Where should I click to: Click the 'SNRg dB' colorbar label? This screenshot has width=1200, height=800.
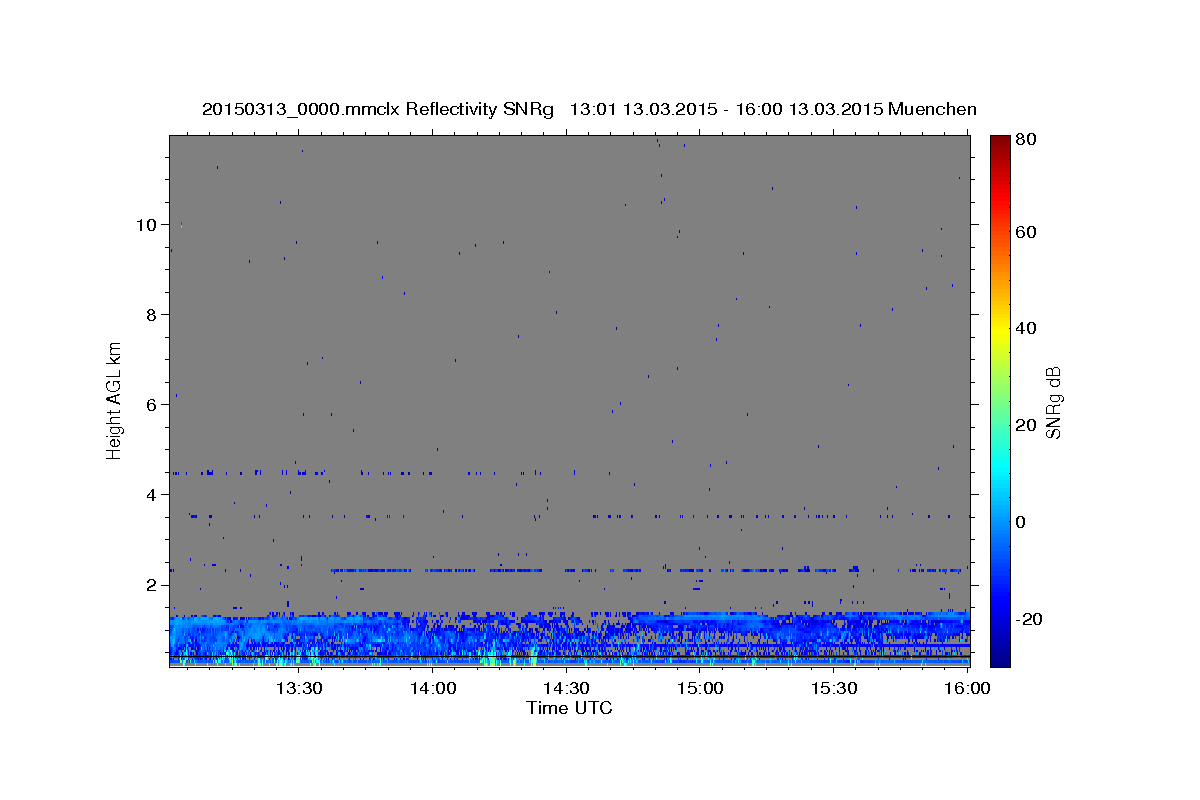click(x=1053, y=402)
